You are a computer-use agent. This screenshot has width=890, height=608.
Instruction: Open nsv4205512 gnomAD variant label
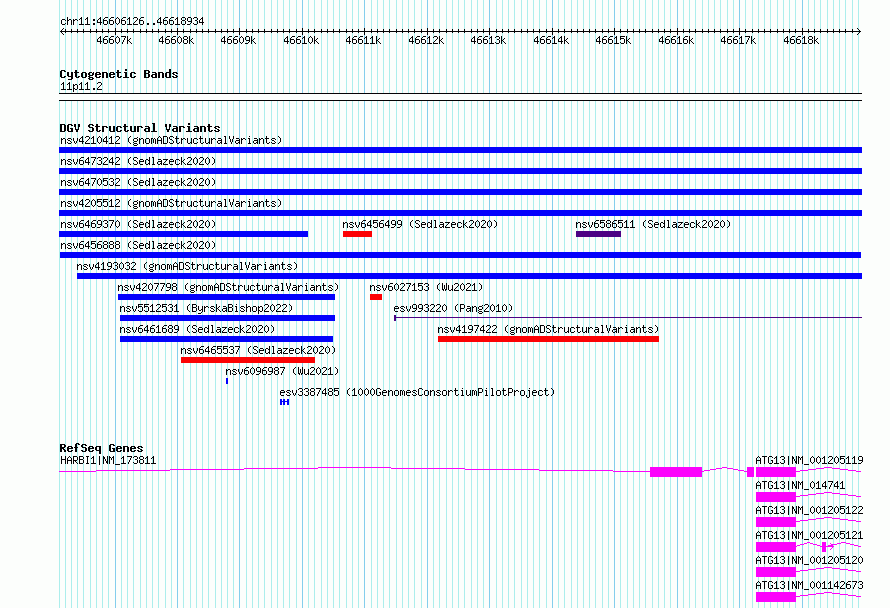coord(171,203)
